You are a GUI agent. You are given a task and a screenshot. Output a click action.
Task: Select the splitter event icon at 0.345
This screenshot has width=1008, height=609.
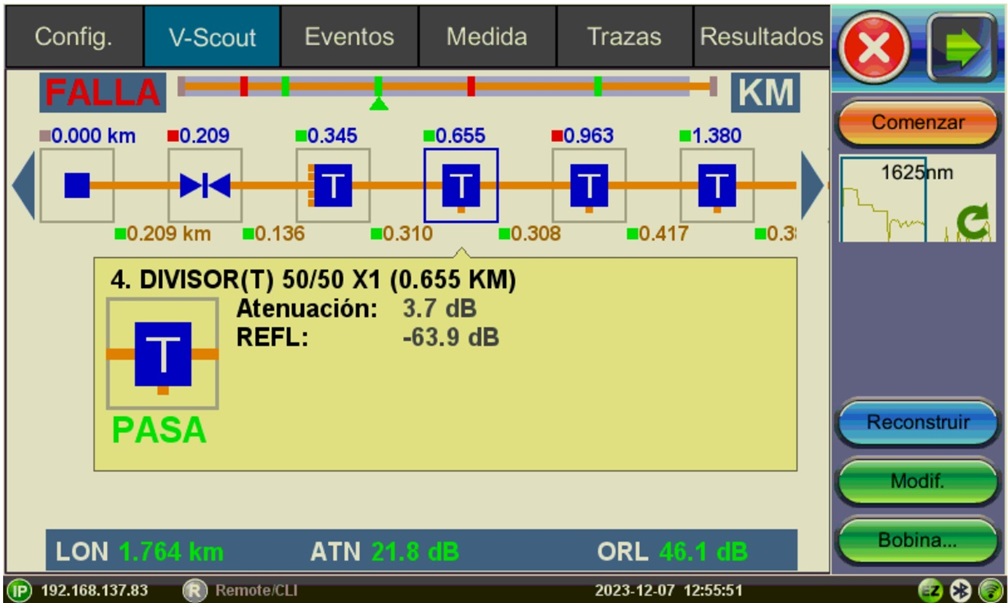click(x=333, y=185)
